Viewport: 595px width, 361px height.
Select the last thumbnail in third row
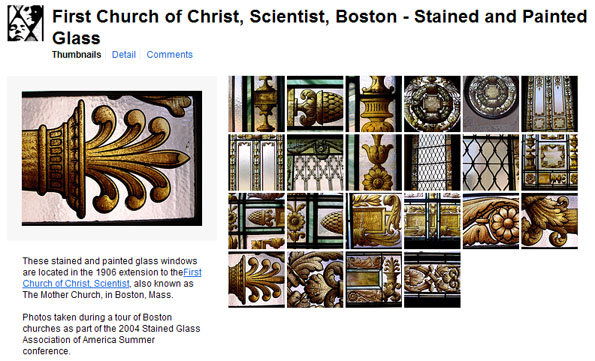point(549,221)
